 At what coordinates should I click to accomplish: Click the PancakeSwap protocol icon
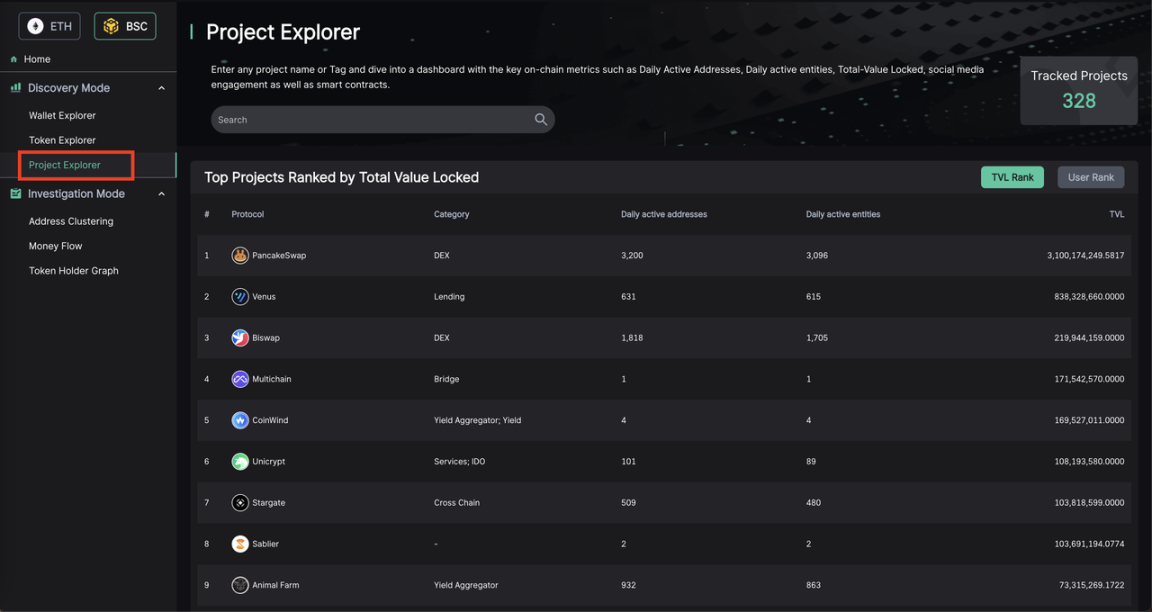(x=240, y=256)
